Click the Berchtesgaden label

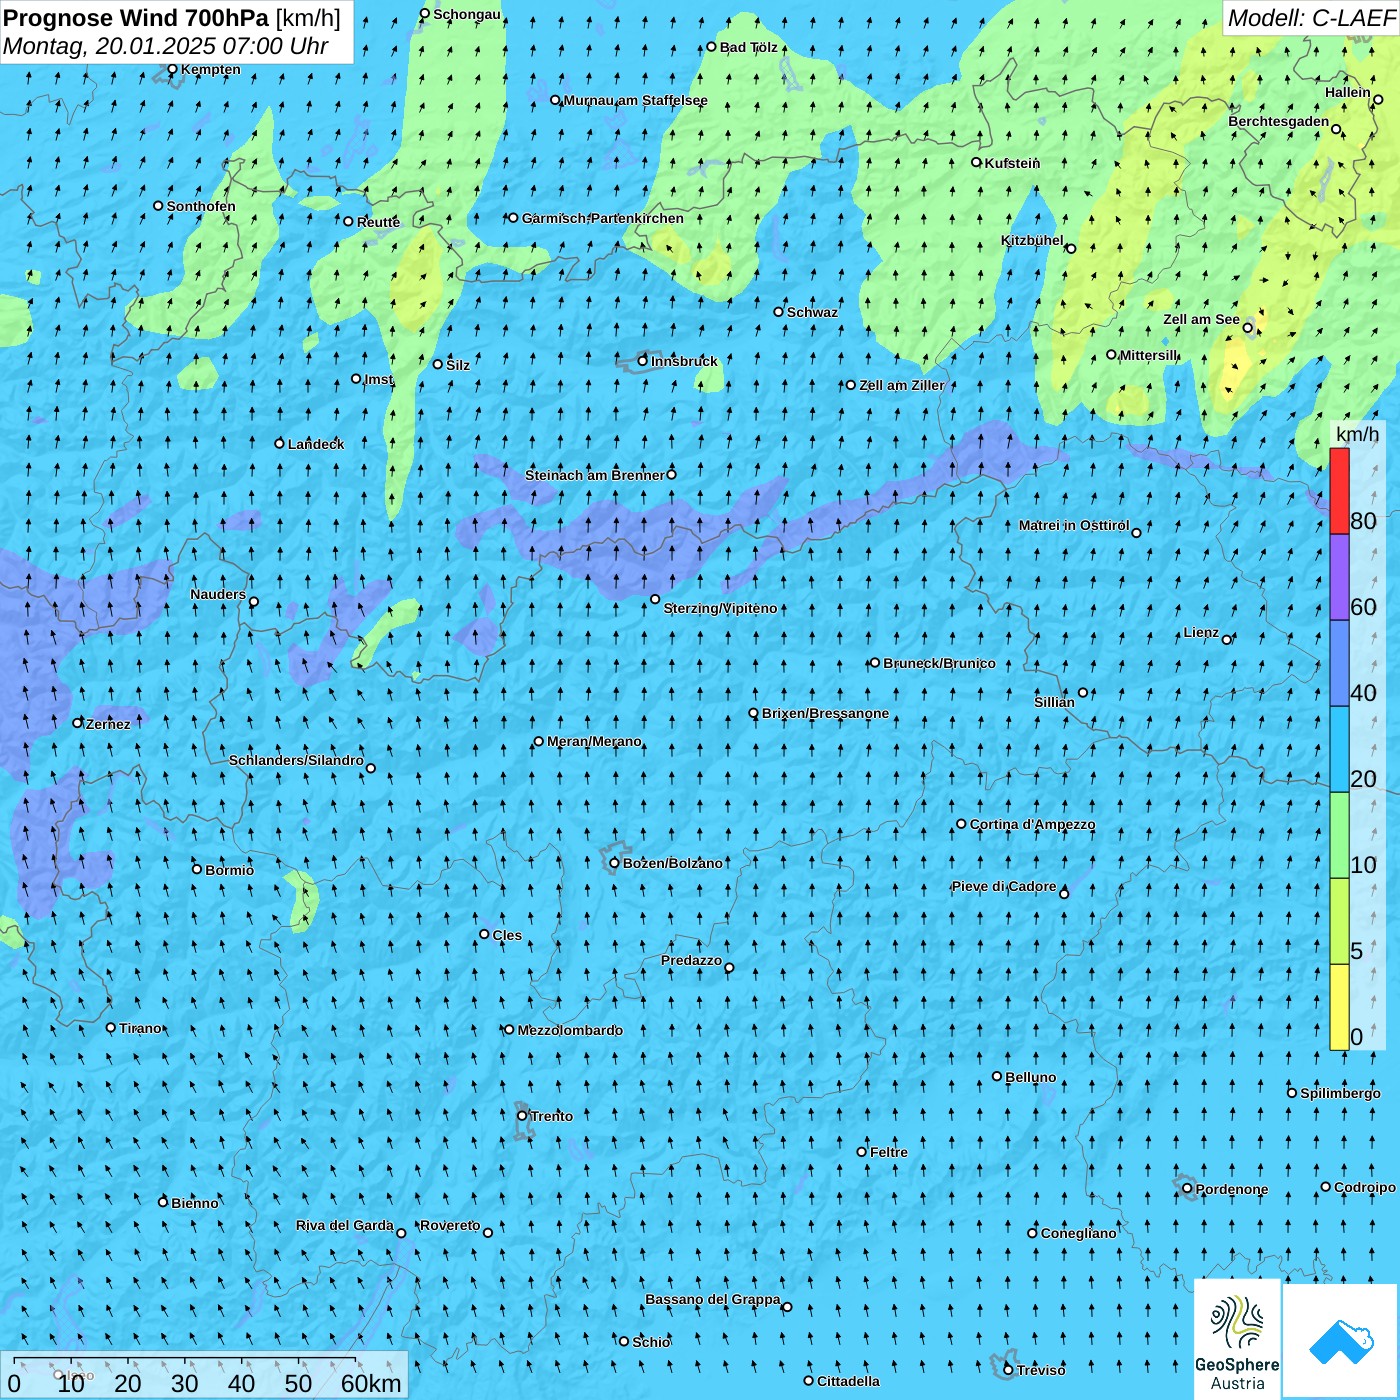(x=1278, y=121)
